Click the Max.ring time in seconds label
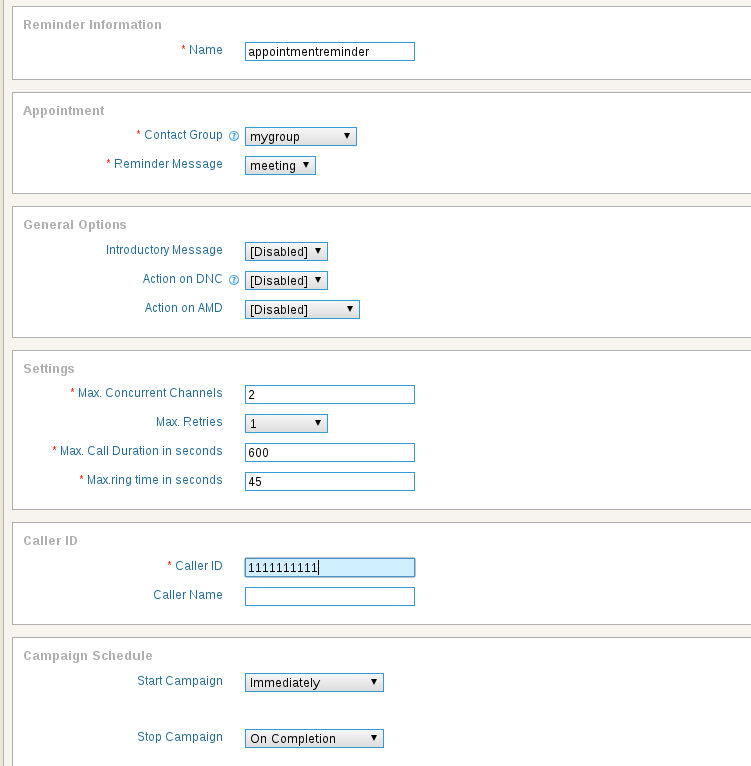This screenshot has width=751, height=766. pos(155,480)
